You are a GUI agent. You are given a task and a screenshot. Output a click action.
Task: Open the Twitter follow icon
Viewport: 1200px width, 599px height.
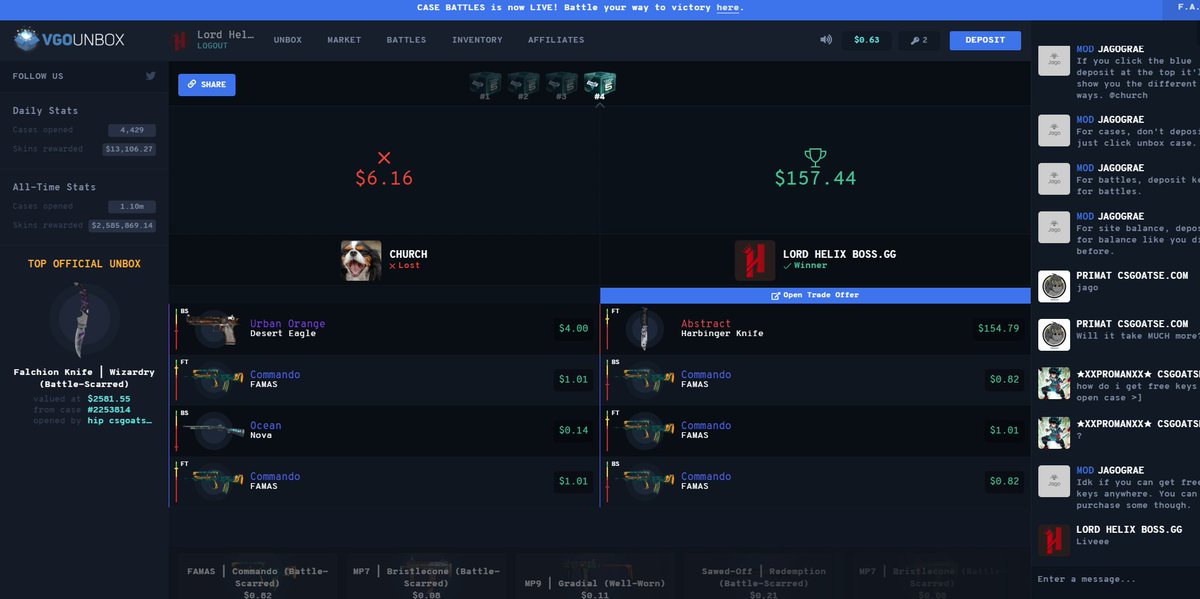click(150, 76)
